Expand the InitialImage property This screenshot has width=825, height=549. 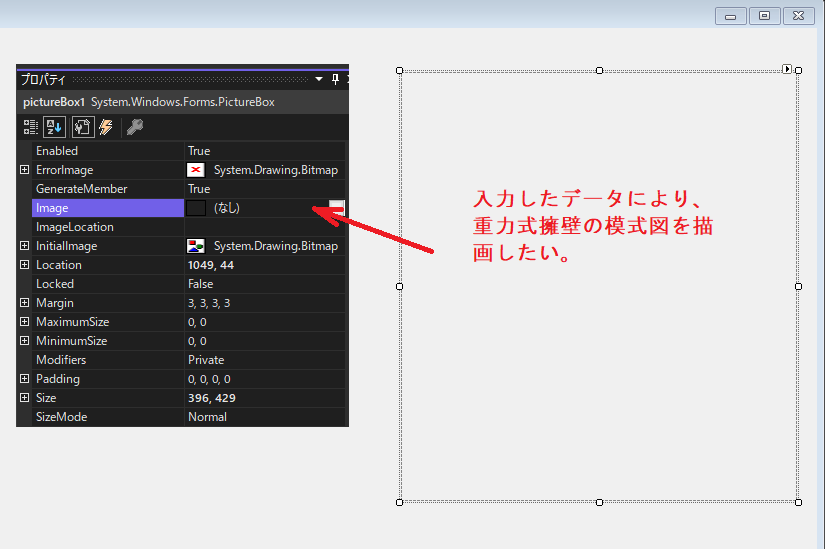pyautogui.click(x=24, y=245)
